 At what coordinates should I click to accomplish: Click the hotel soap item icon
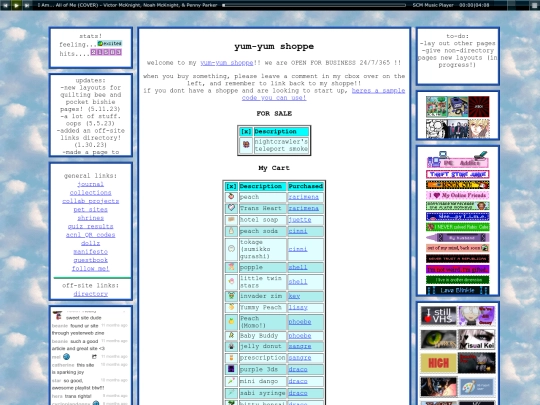point(231,219)
